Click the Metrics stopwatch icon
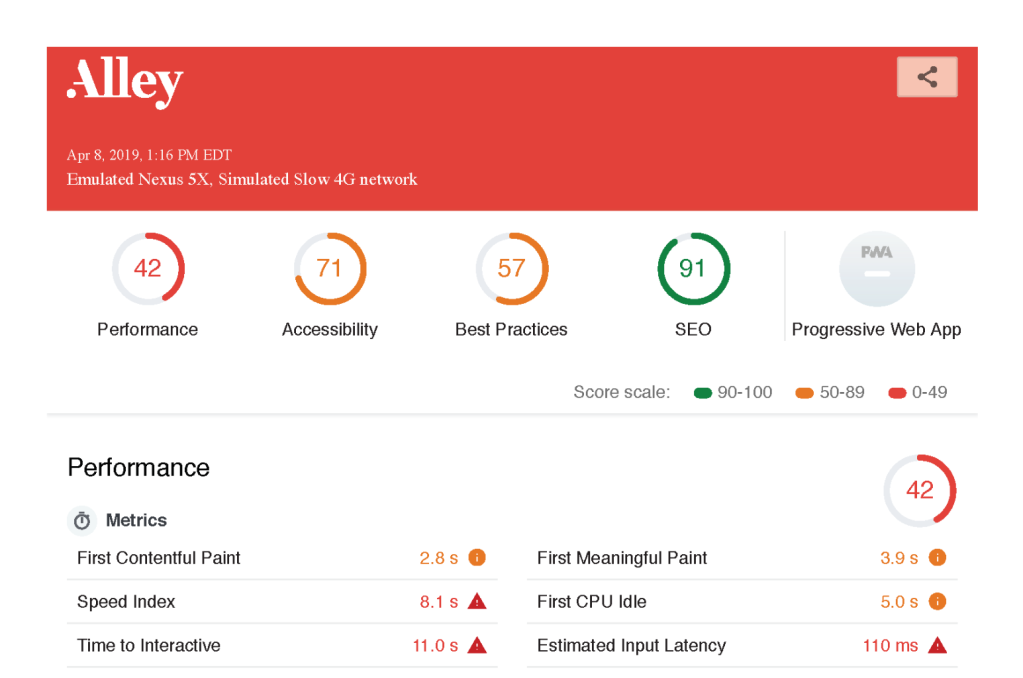This screenshot has width=1023, height=678. (82, 521)
